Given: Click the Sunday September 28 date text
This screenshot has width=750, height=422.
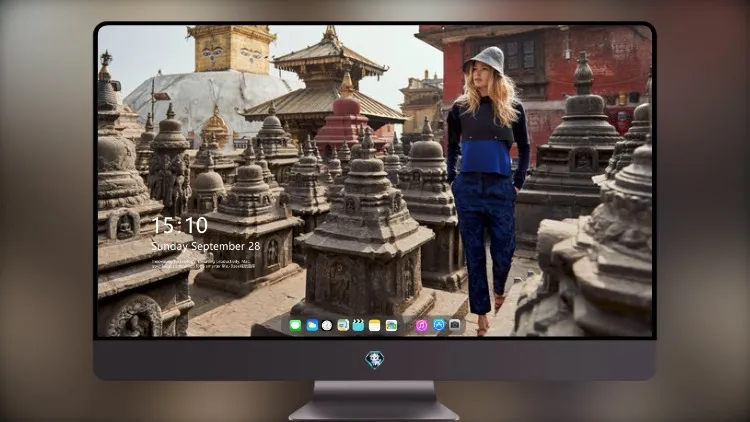Looking at the screenshot, I should click(x=206, y=246).
